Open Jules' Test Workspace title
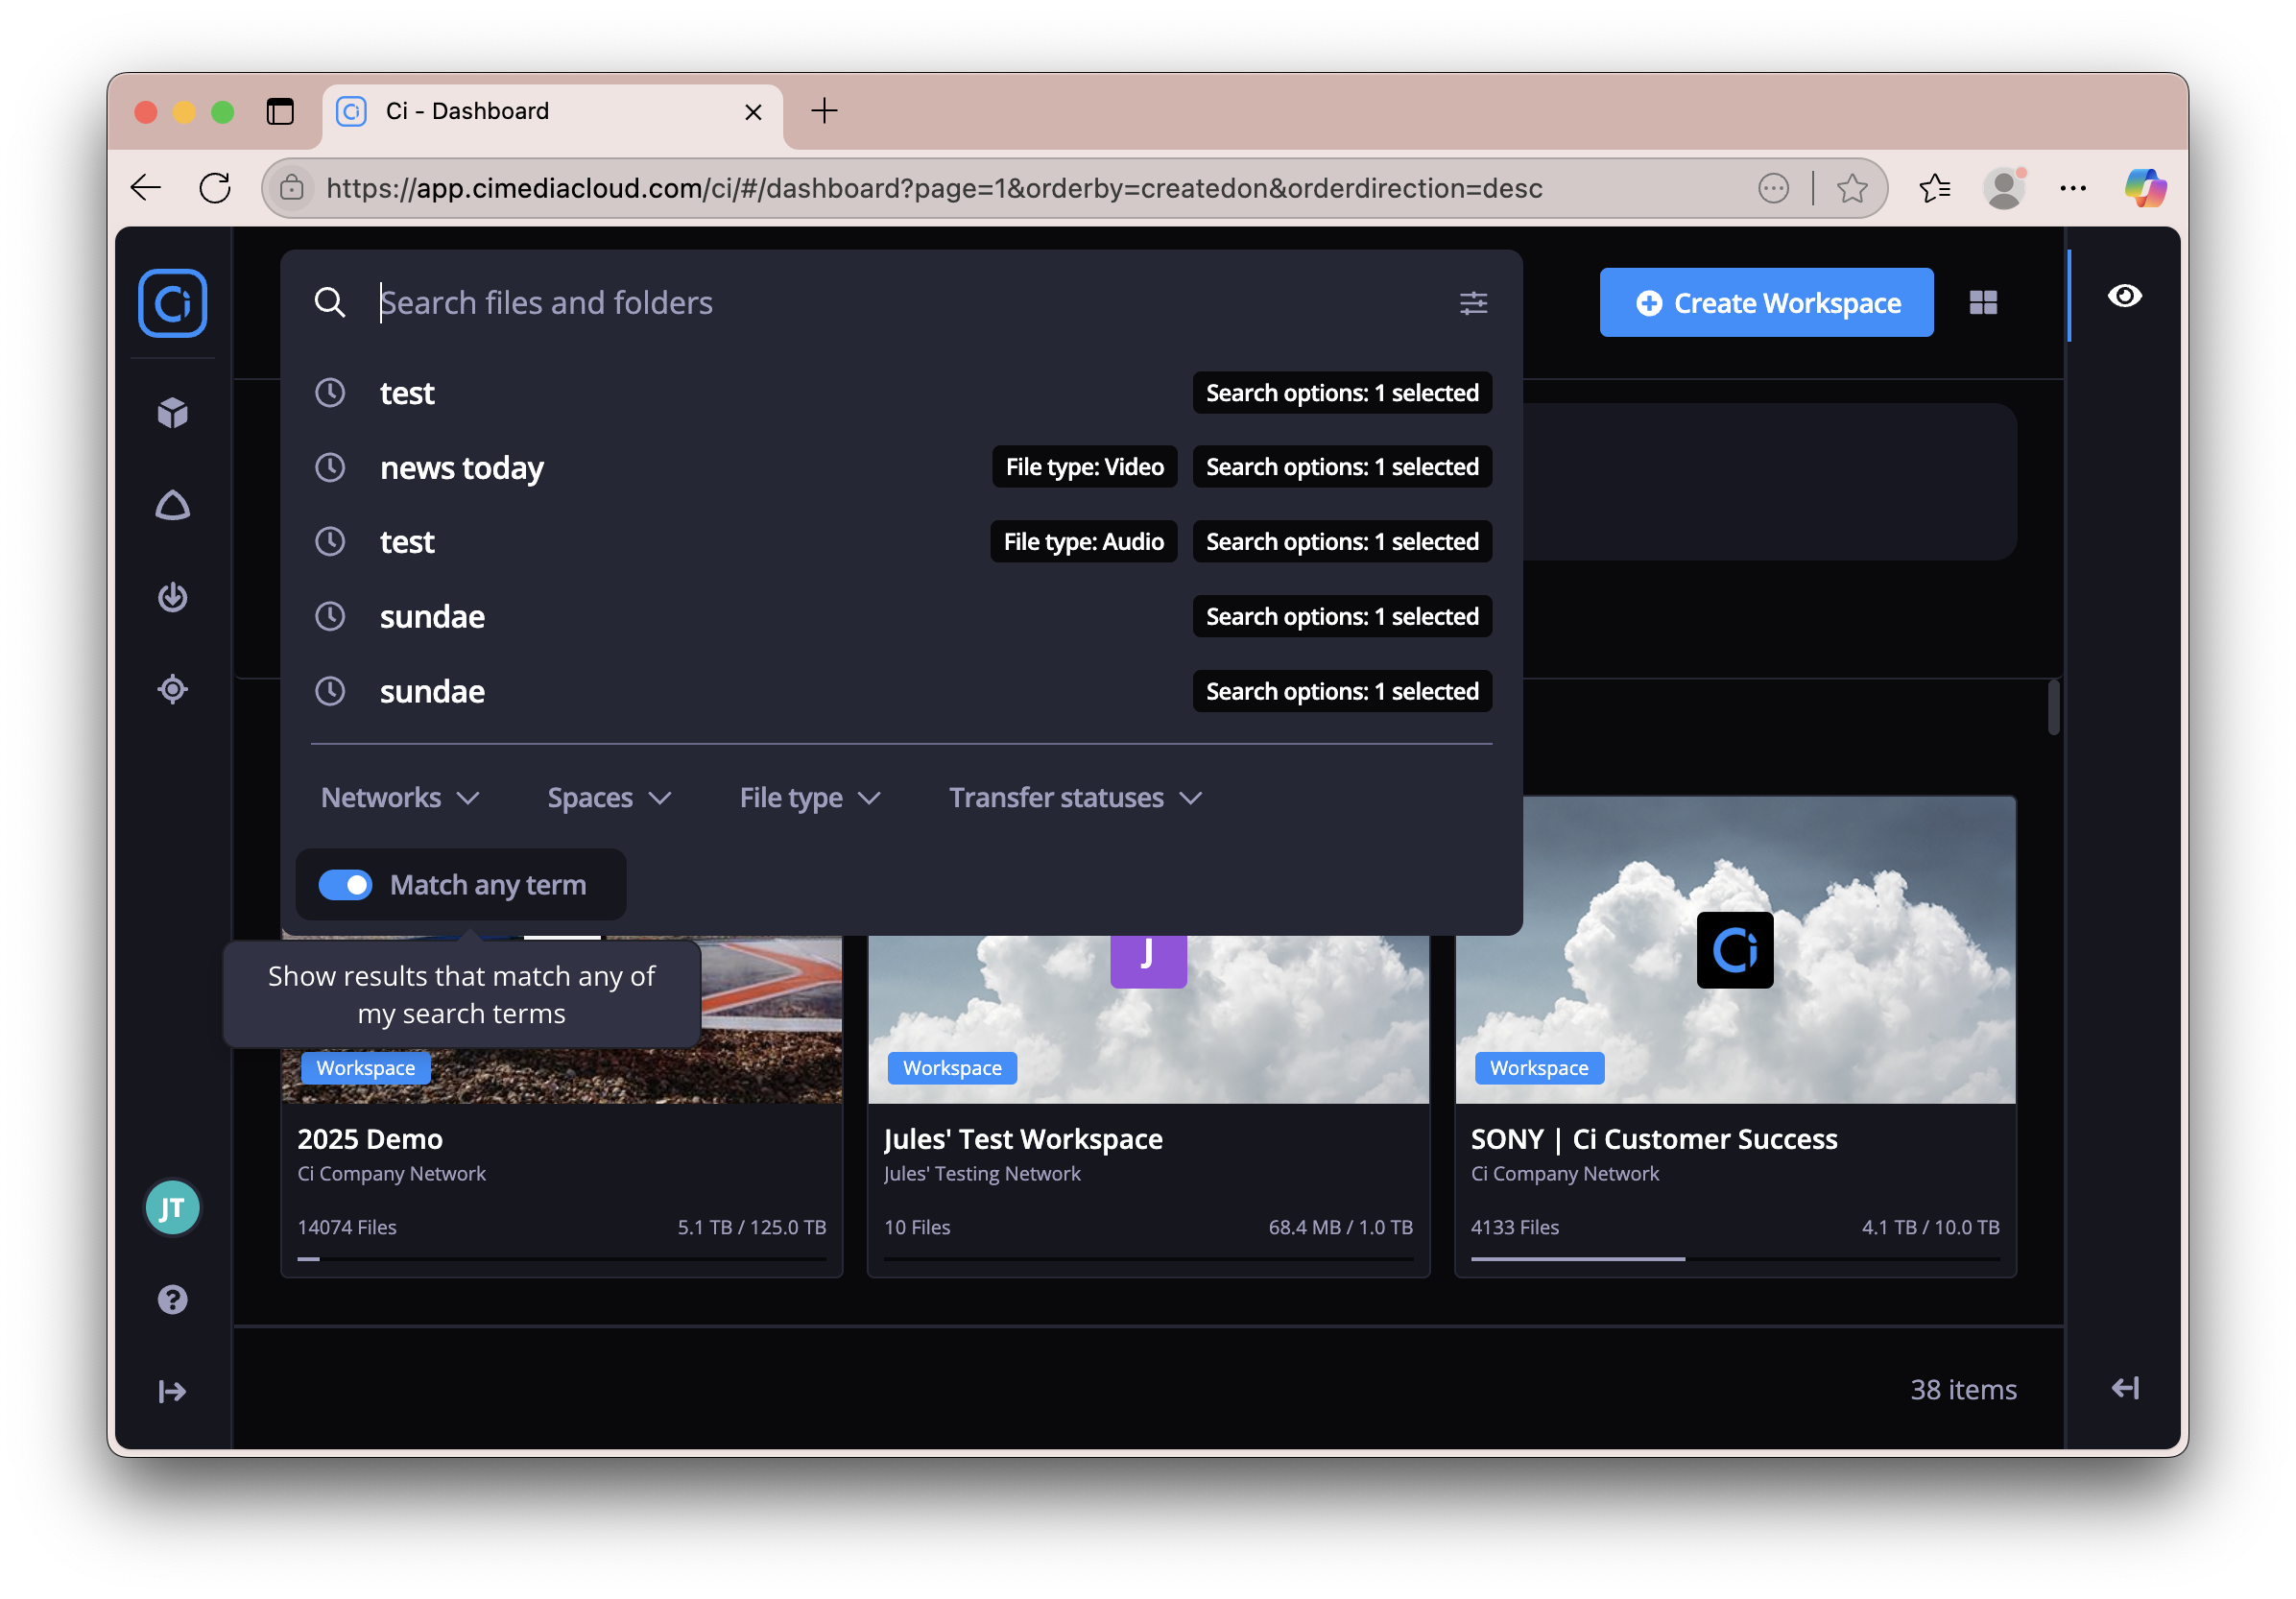 (x=1023, y=1139)
